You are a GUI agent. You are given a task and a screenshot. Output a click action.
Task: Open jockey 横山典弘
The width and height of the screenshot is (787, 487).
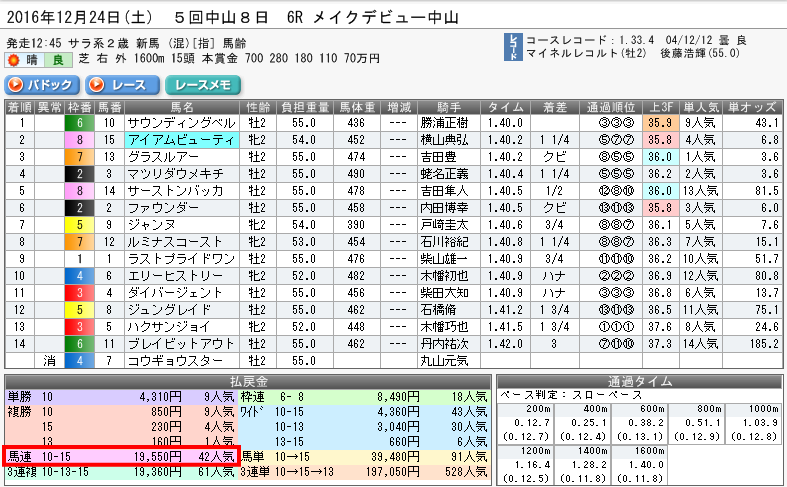tap(444, 140)
